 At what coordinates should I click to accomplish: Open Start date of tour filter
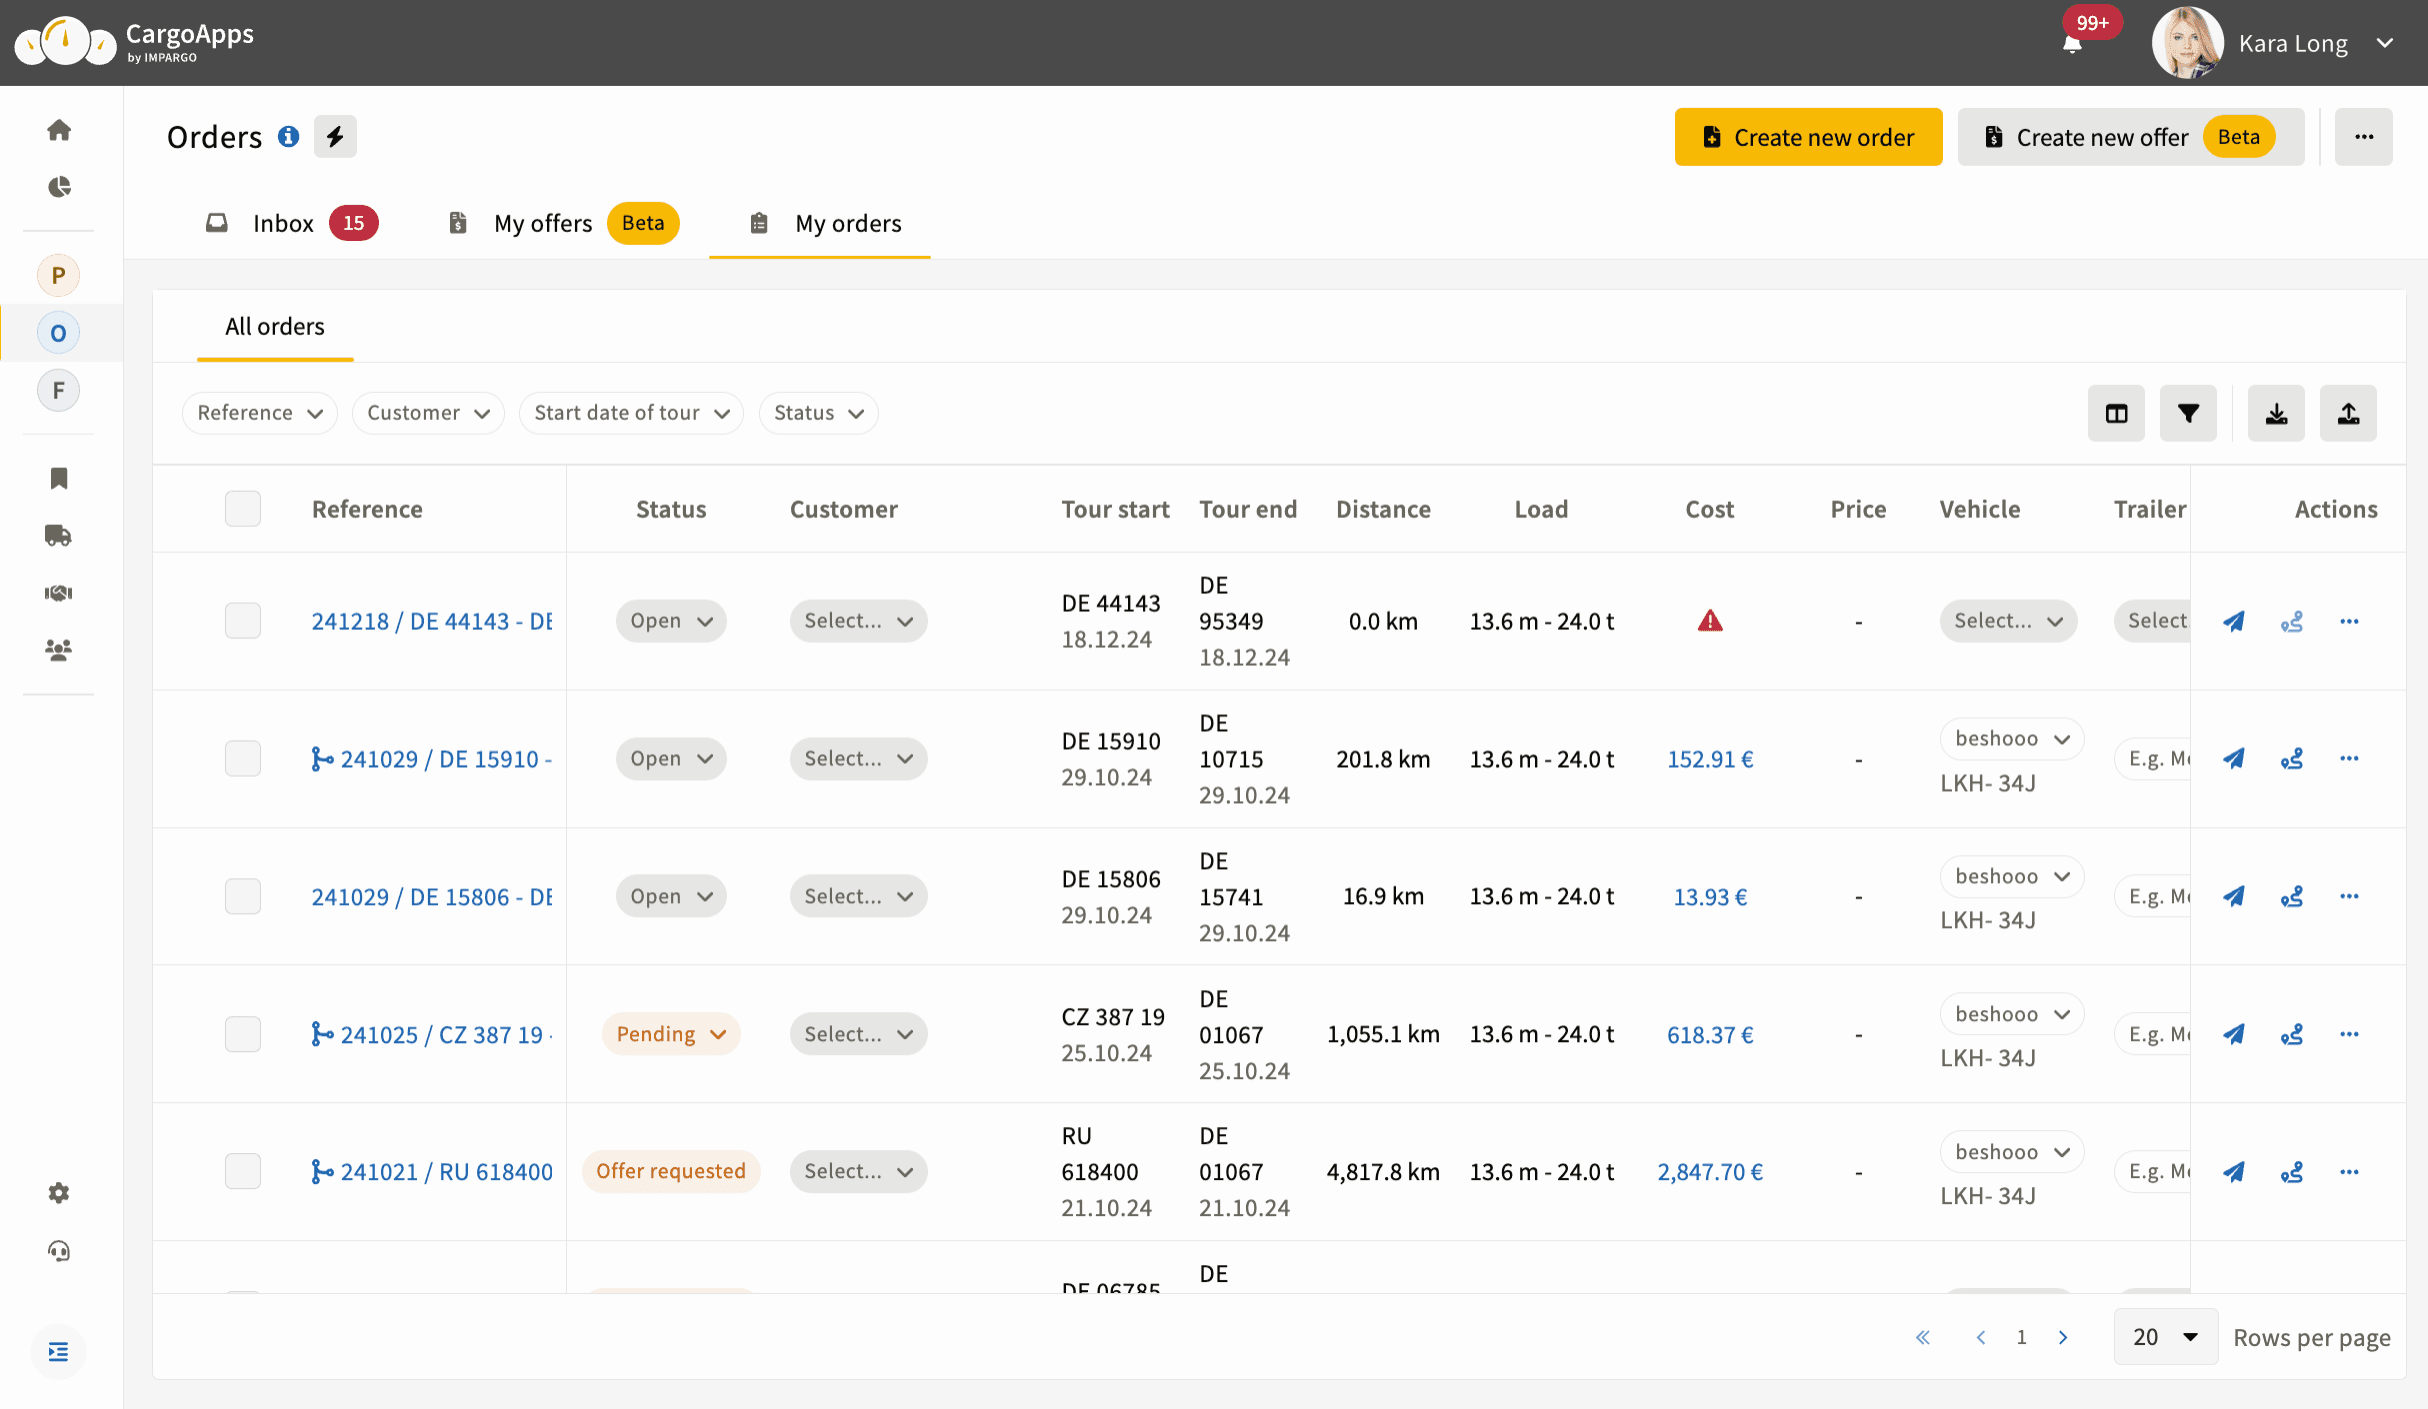(631, 413)
